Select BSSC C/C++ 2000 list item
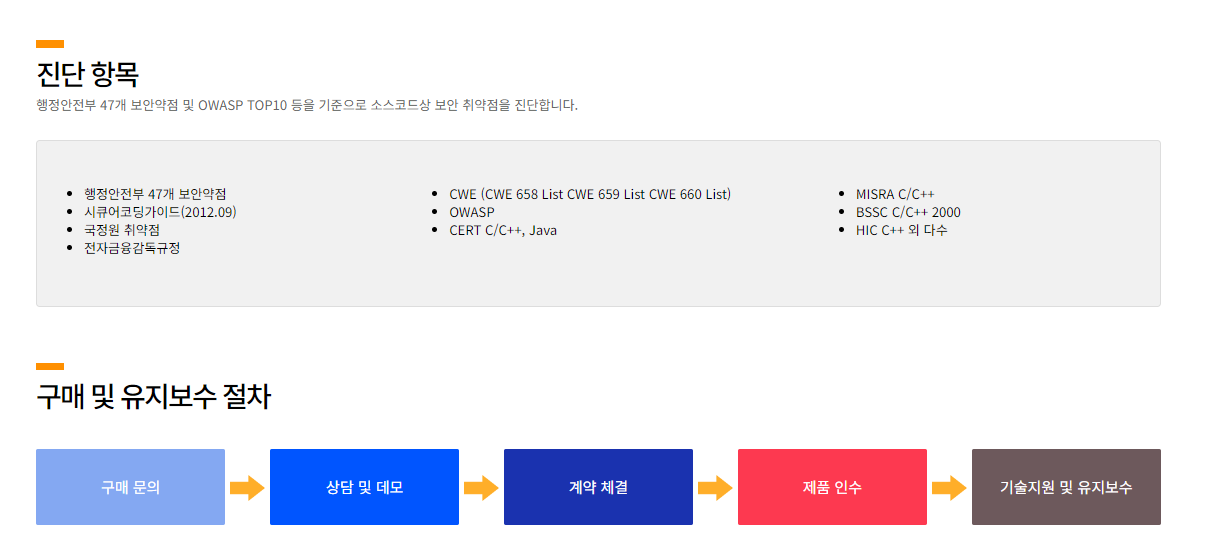This screenshot has height=556, width=1205. (908, 212)
